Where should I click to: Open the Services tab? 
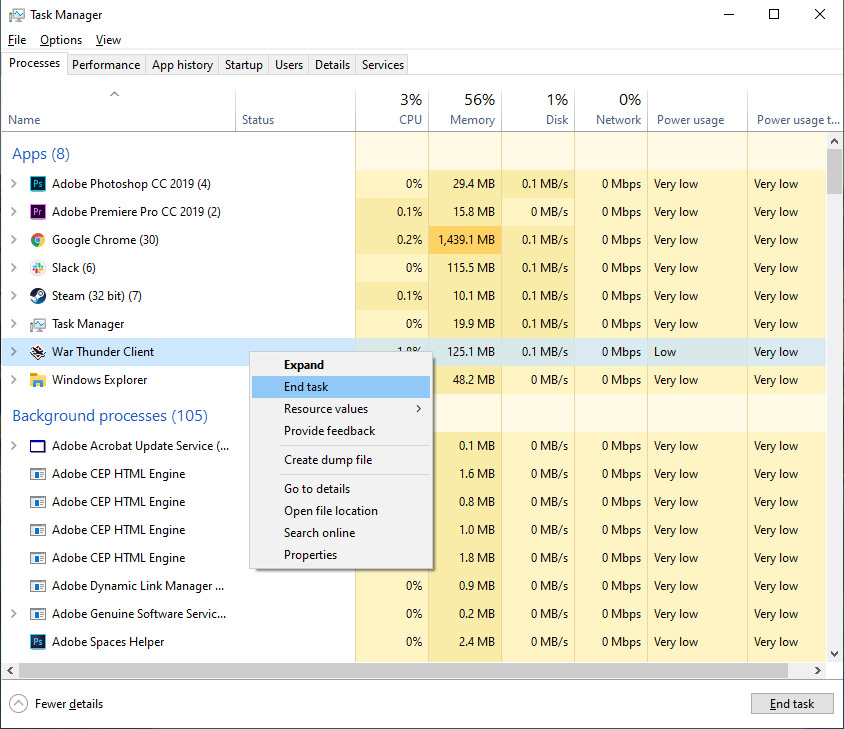coord(383,65)
